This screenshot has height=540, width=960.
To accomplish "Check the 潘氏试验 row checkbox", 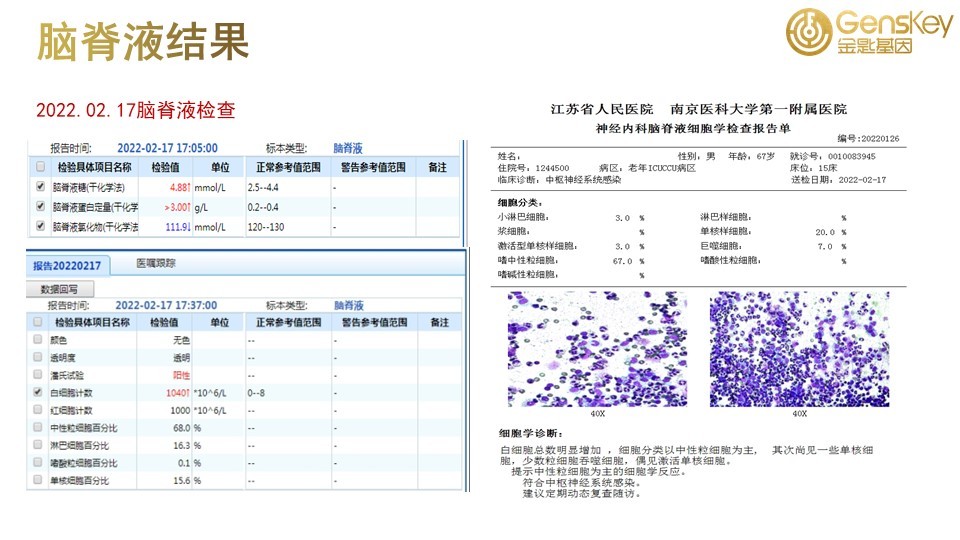I will click(38, 375).
